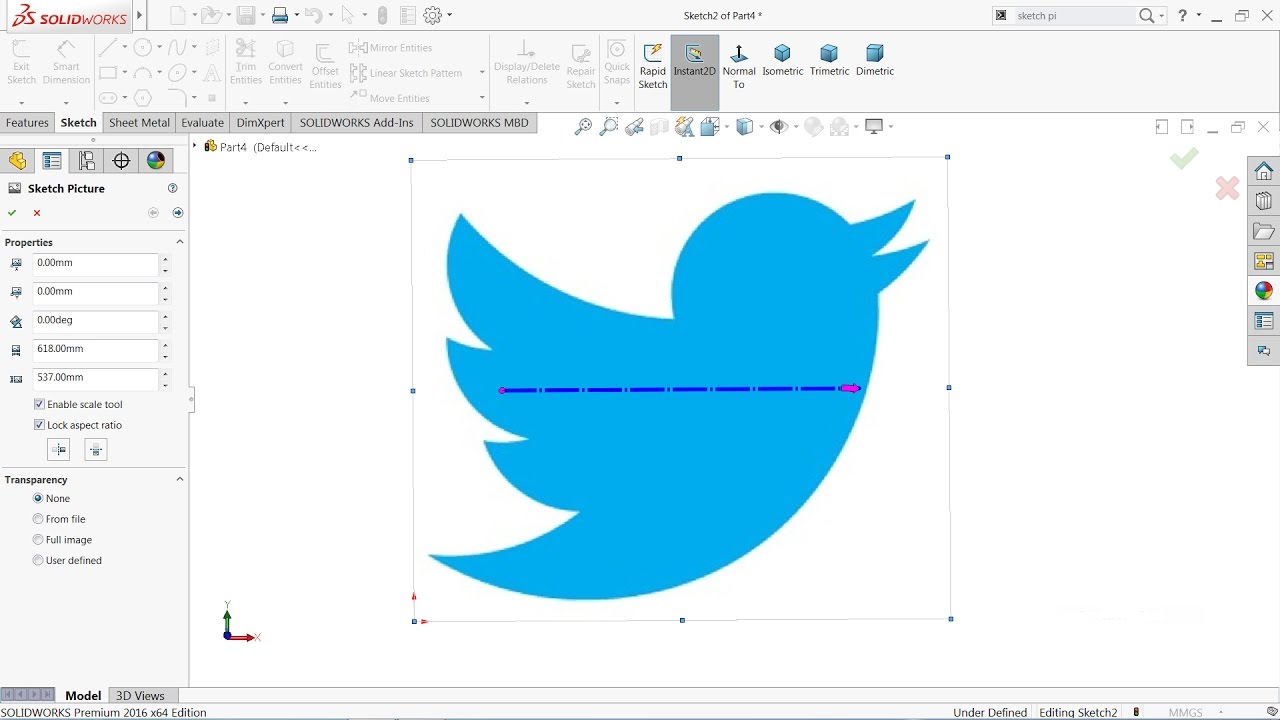Switch to SOLIDWORKS Add-Ins tab

(x=356, y=122)
